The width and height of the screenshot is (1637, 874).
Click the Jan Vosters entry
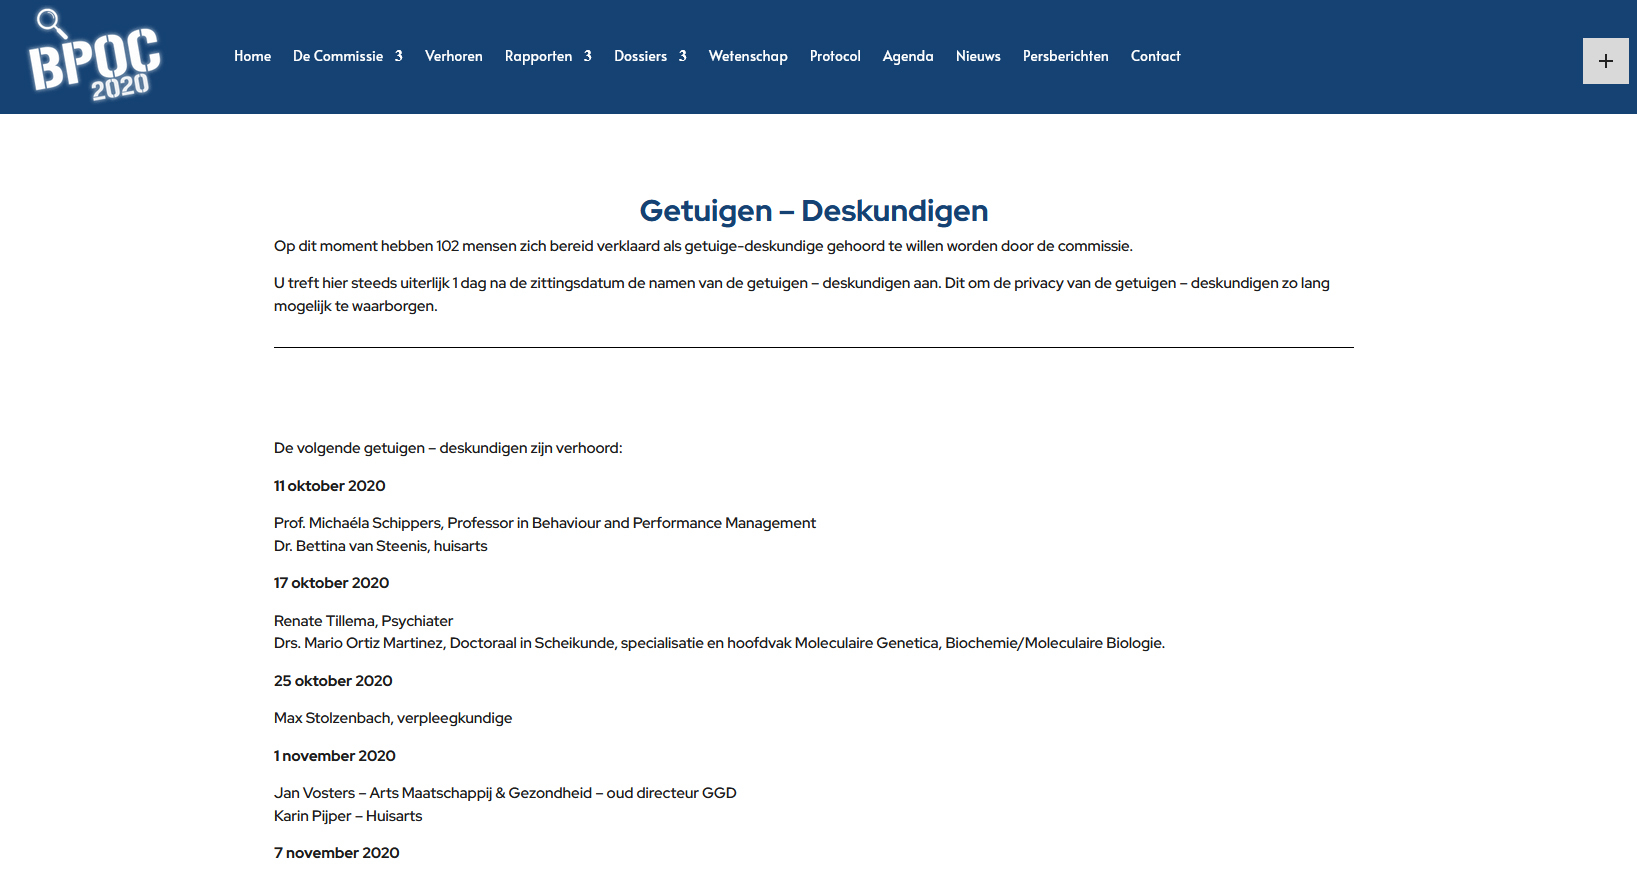(504, 793)
